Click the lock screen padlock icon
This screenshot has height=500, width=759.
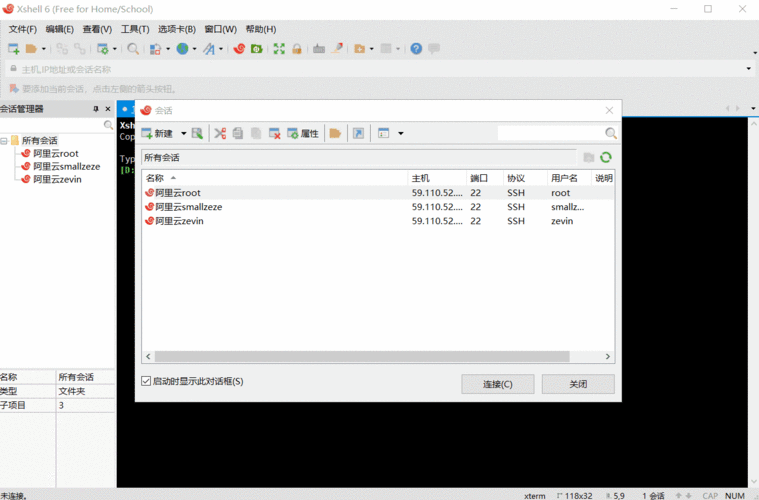coord(297,48)
